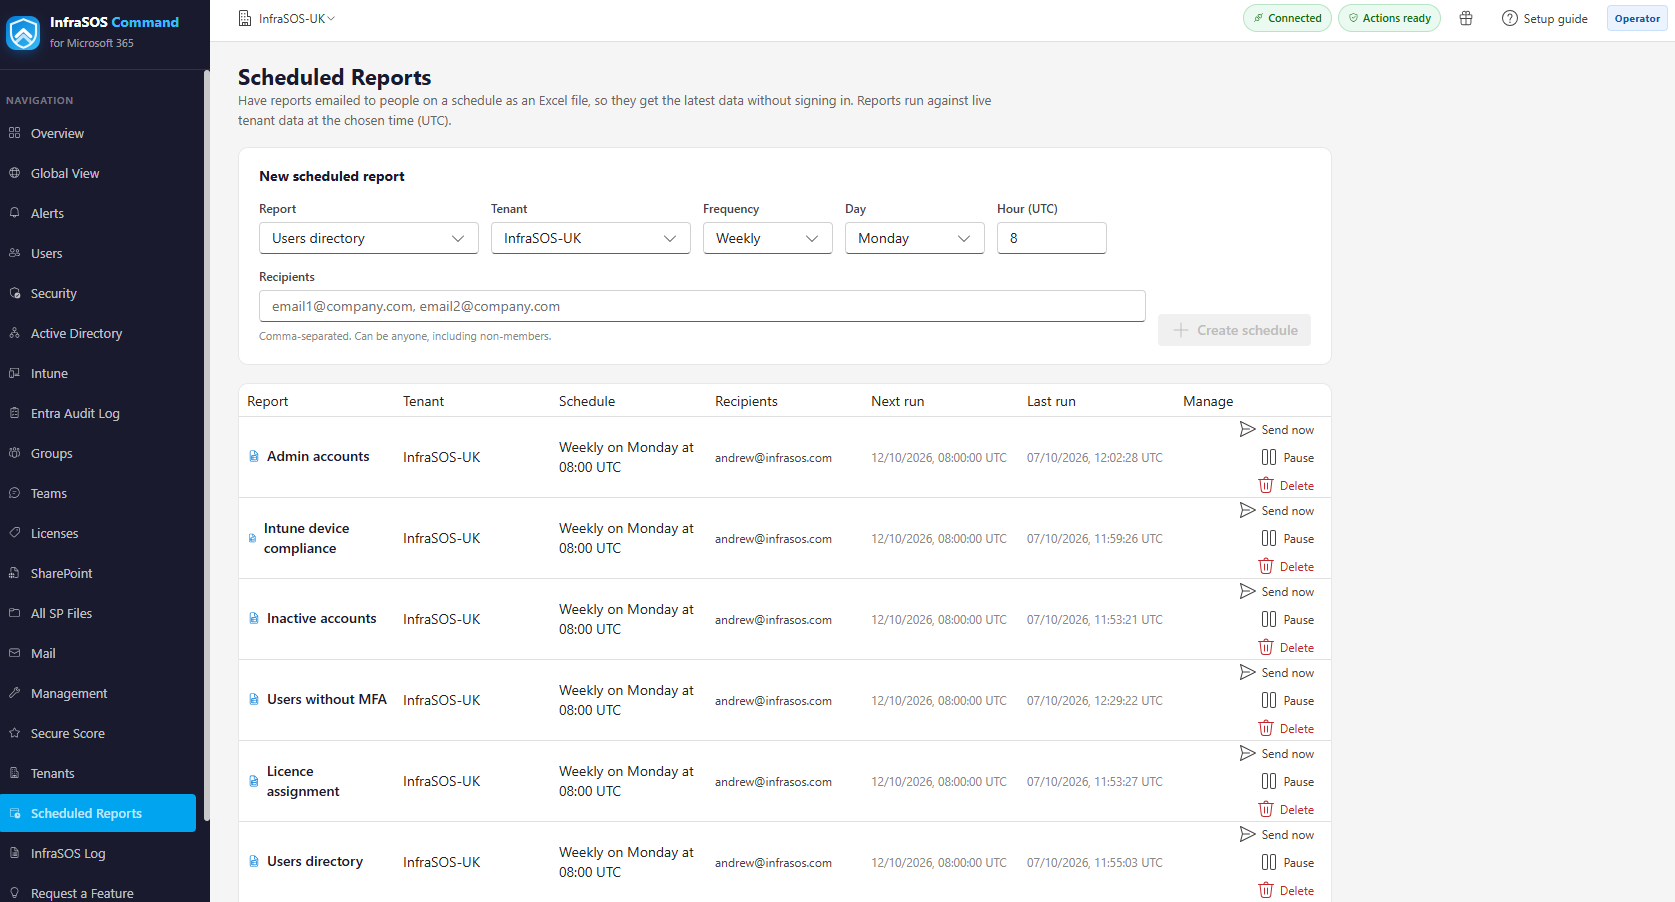The height and width of the screenshot is (902, 1675).
Task: Focus the Hour (UTC) input field
Action: coord(1051,238)
